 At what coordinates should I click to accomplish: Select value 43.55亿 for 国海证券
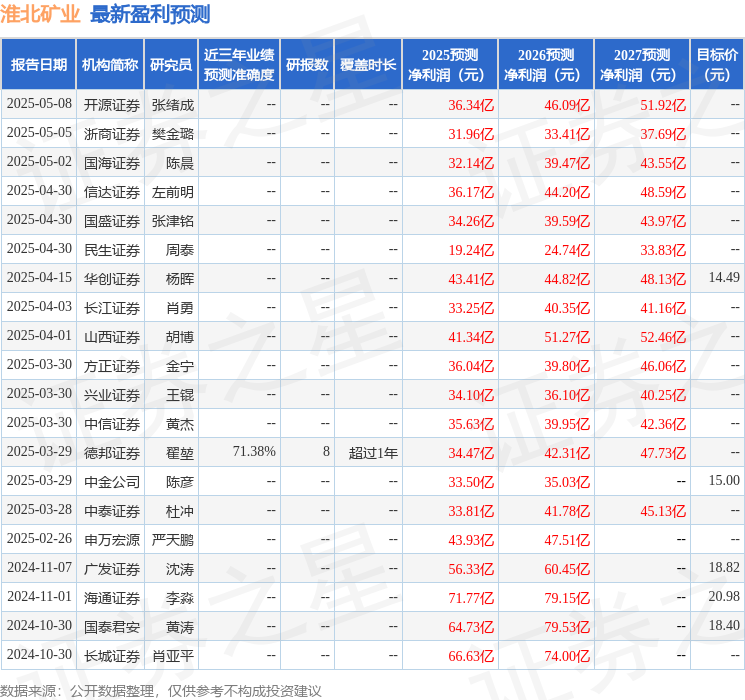(663, 163)
